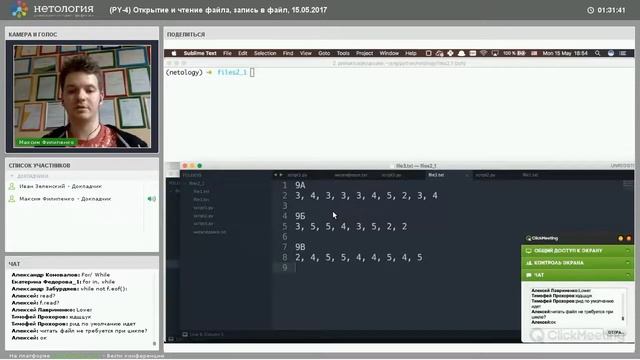Click the grades line 2, 4, 5, 5, 4, 4, 5, 4, 5
Viewport: 640px width, 360px height.
click(359, 258)
